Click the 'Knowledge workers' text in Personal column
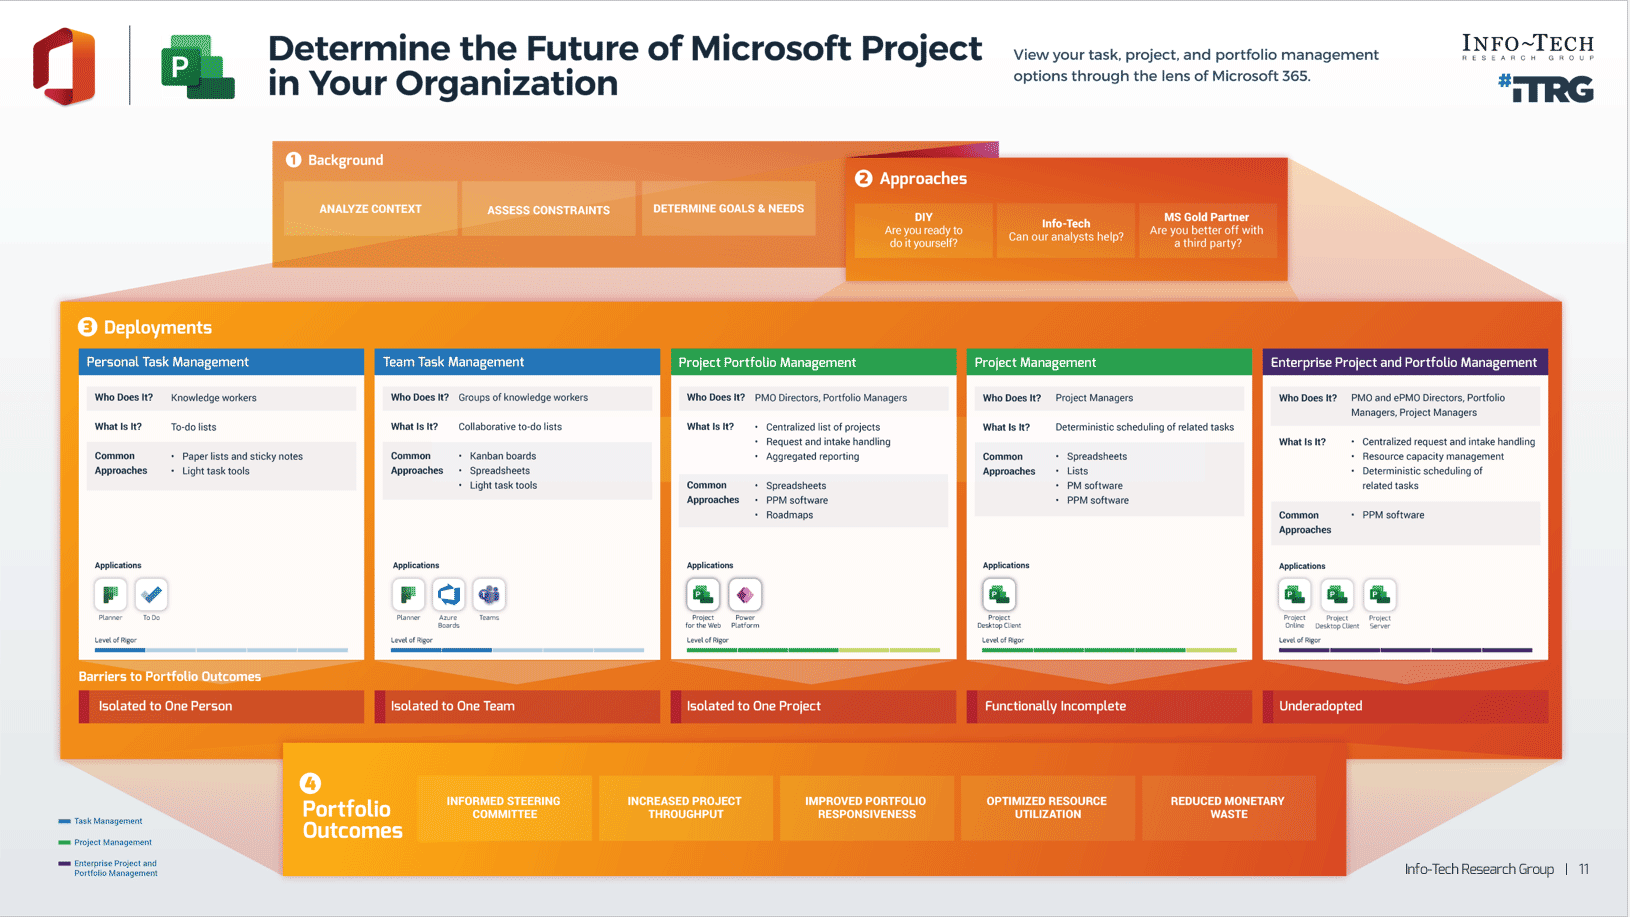The height and width of the screenshot is (917, 1630). click(214, 398)
